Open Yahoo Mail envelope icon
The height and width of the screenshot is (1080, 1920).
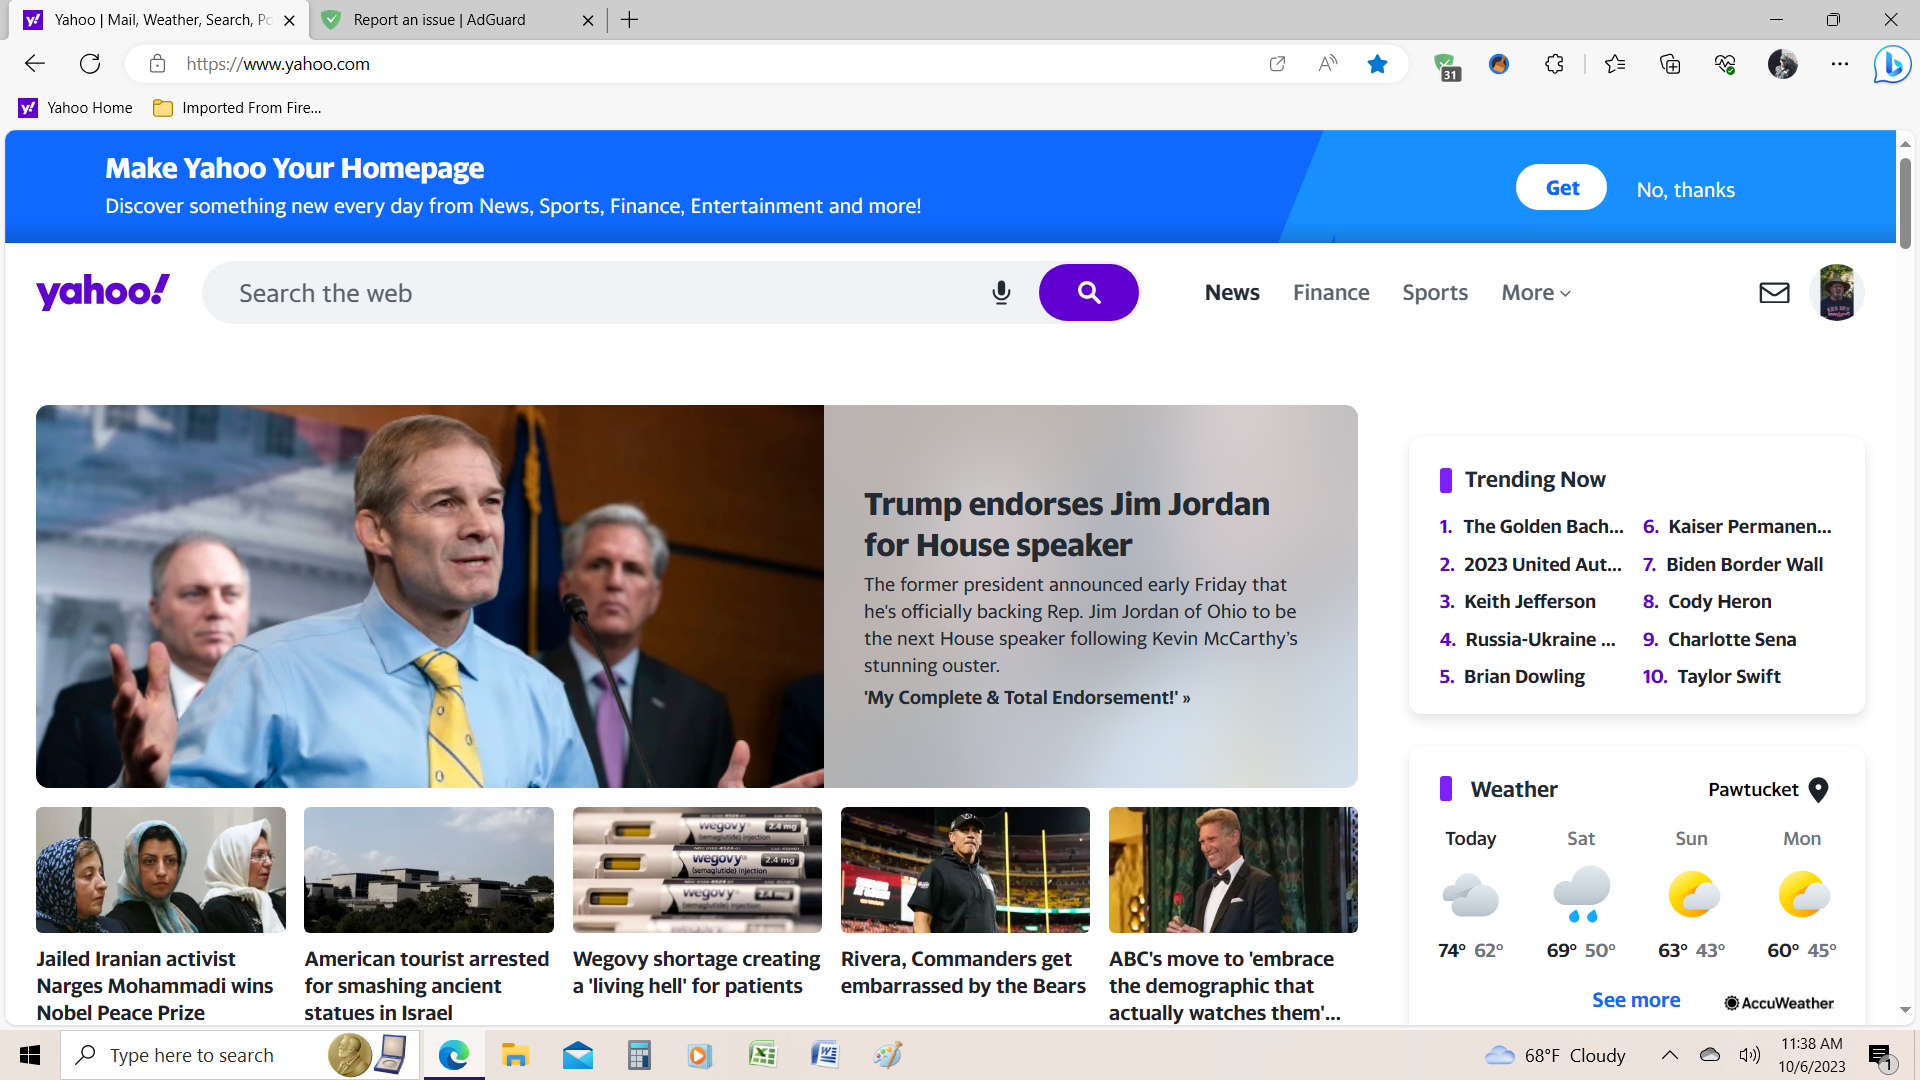tap(1774, 293)
